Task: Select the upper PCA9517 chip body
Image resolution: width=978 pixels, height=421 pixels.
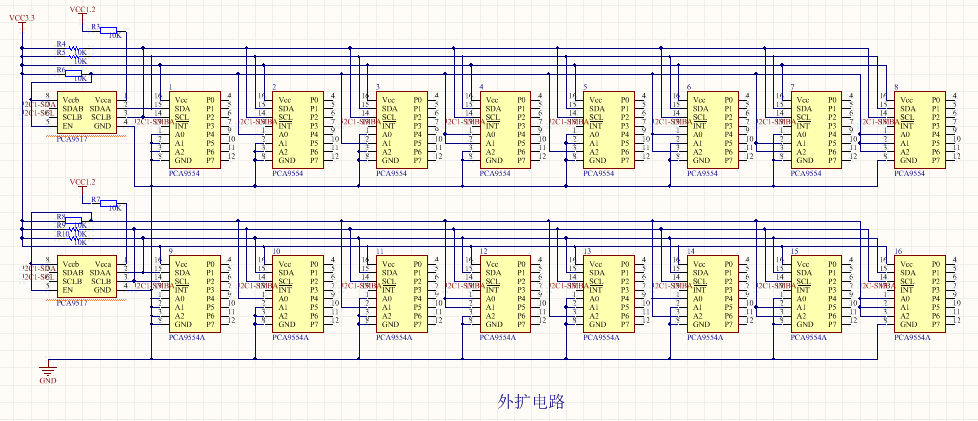Action: tap(86, 113)
